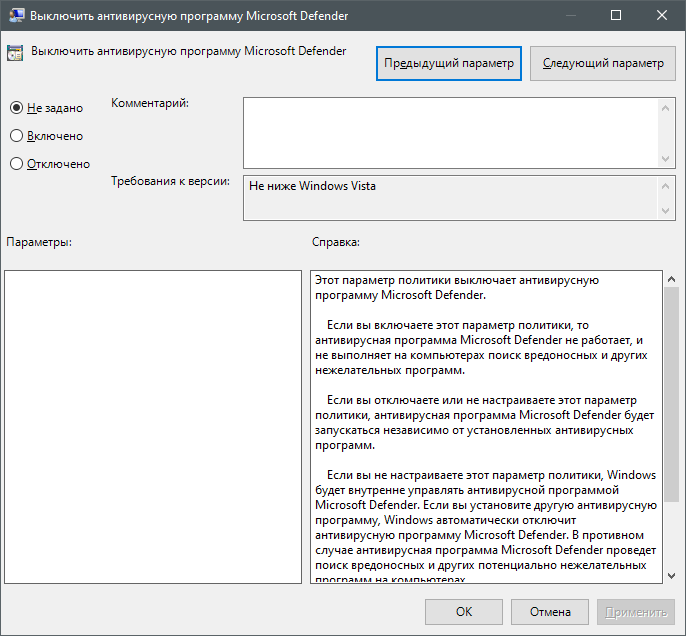Viewport: 686px width, 636px height.
Task: Click the help text scrollbar up arrow
Action: tap(672, 279)
